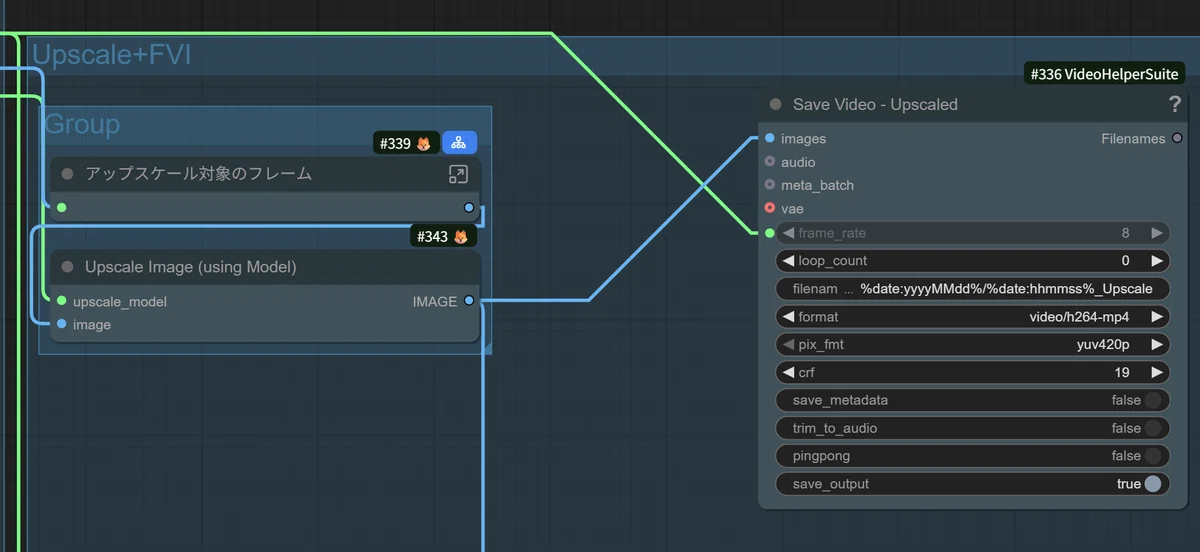Click the upscale_model input socket
The width and height of the screenshot is (1200, 552).
[62, 301]
